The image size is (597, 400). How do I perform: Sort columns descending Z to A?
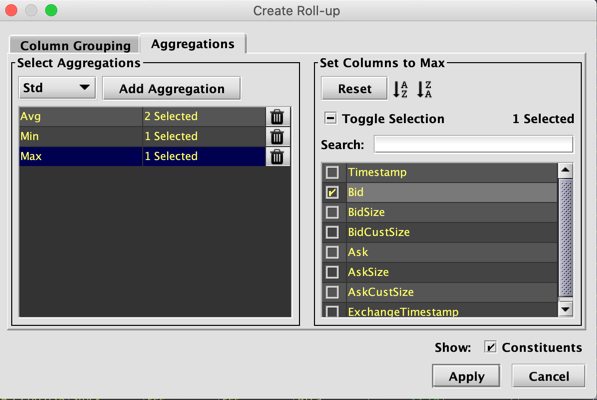click(x=424, y=89)
